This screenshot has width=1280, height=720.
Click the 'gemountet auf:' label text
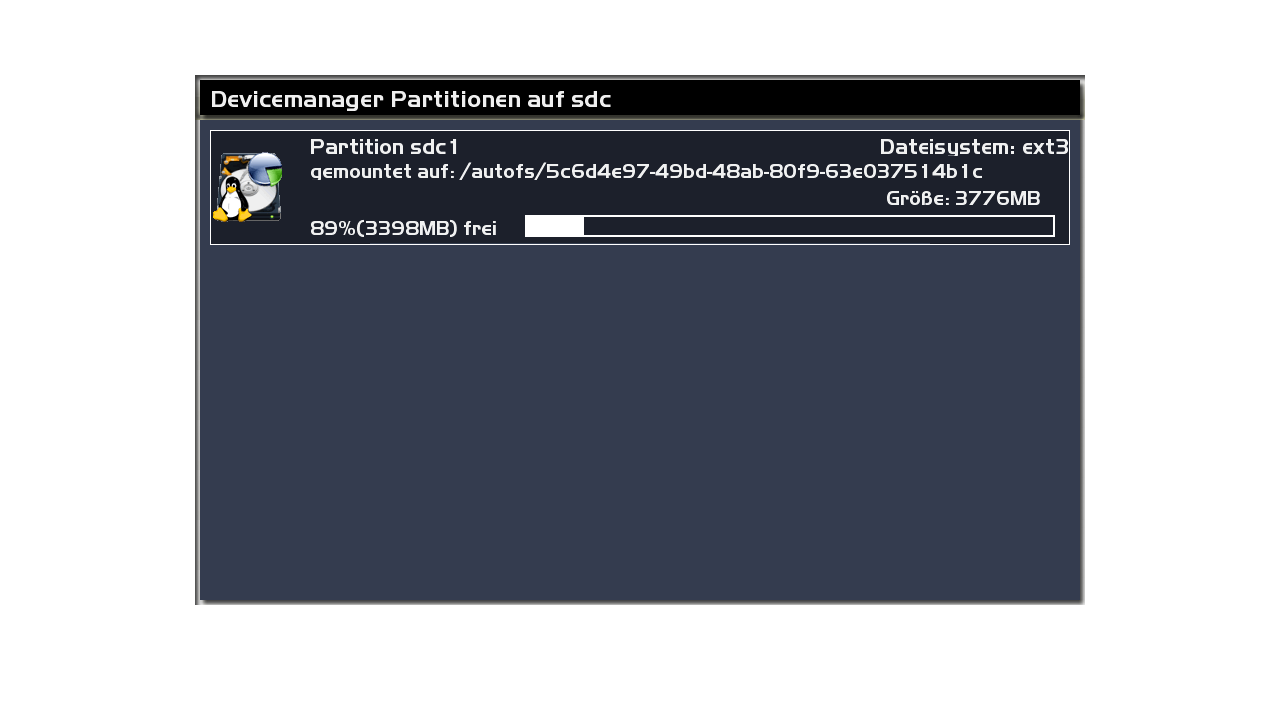(x=383, y=172)
